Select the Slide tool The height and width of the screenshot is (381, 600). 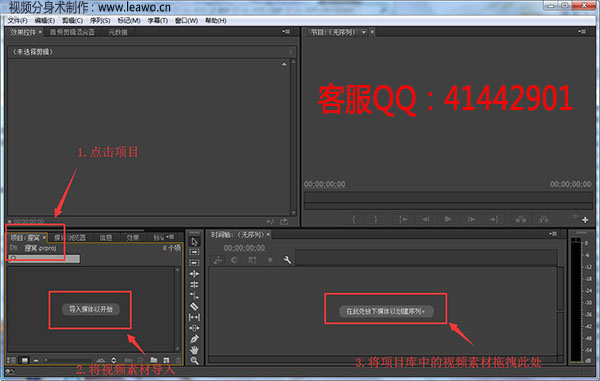pos(194,328)
